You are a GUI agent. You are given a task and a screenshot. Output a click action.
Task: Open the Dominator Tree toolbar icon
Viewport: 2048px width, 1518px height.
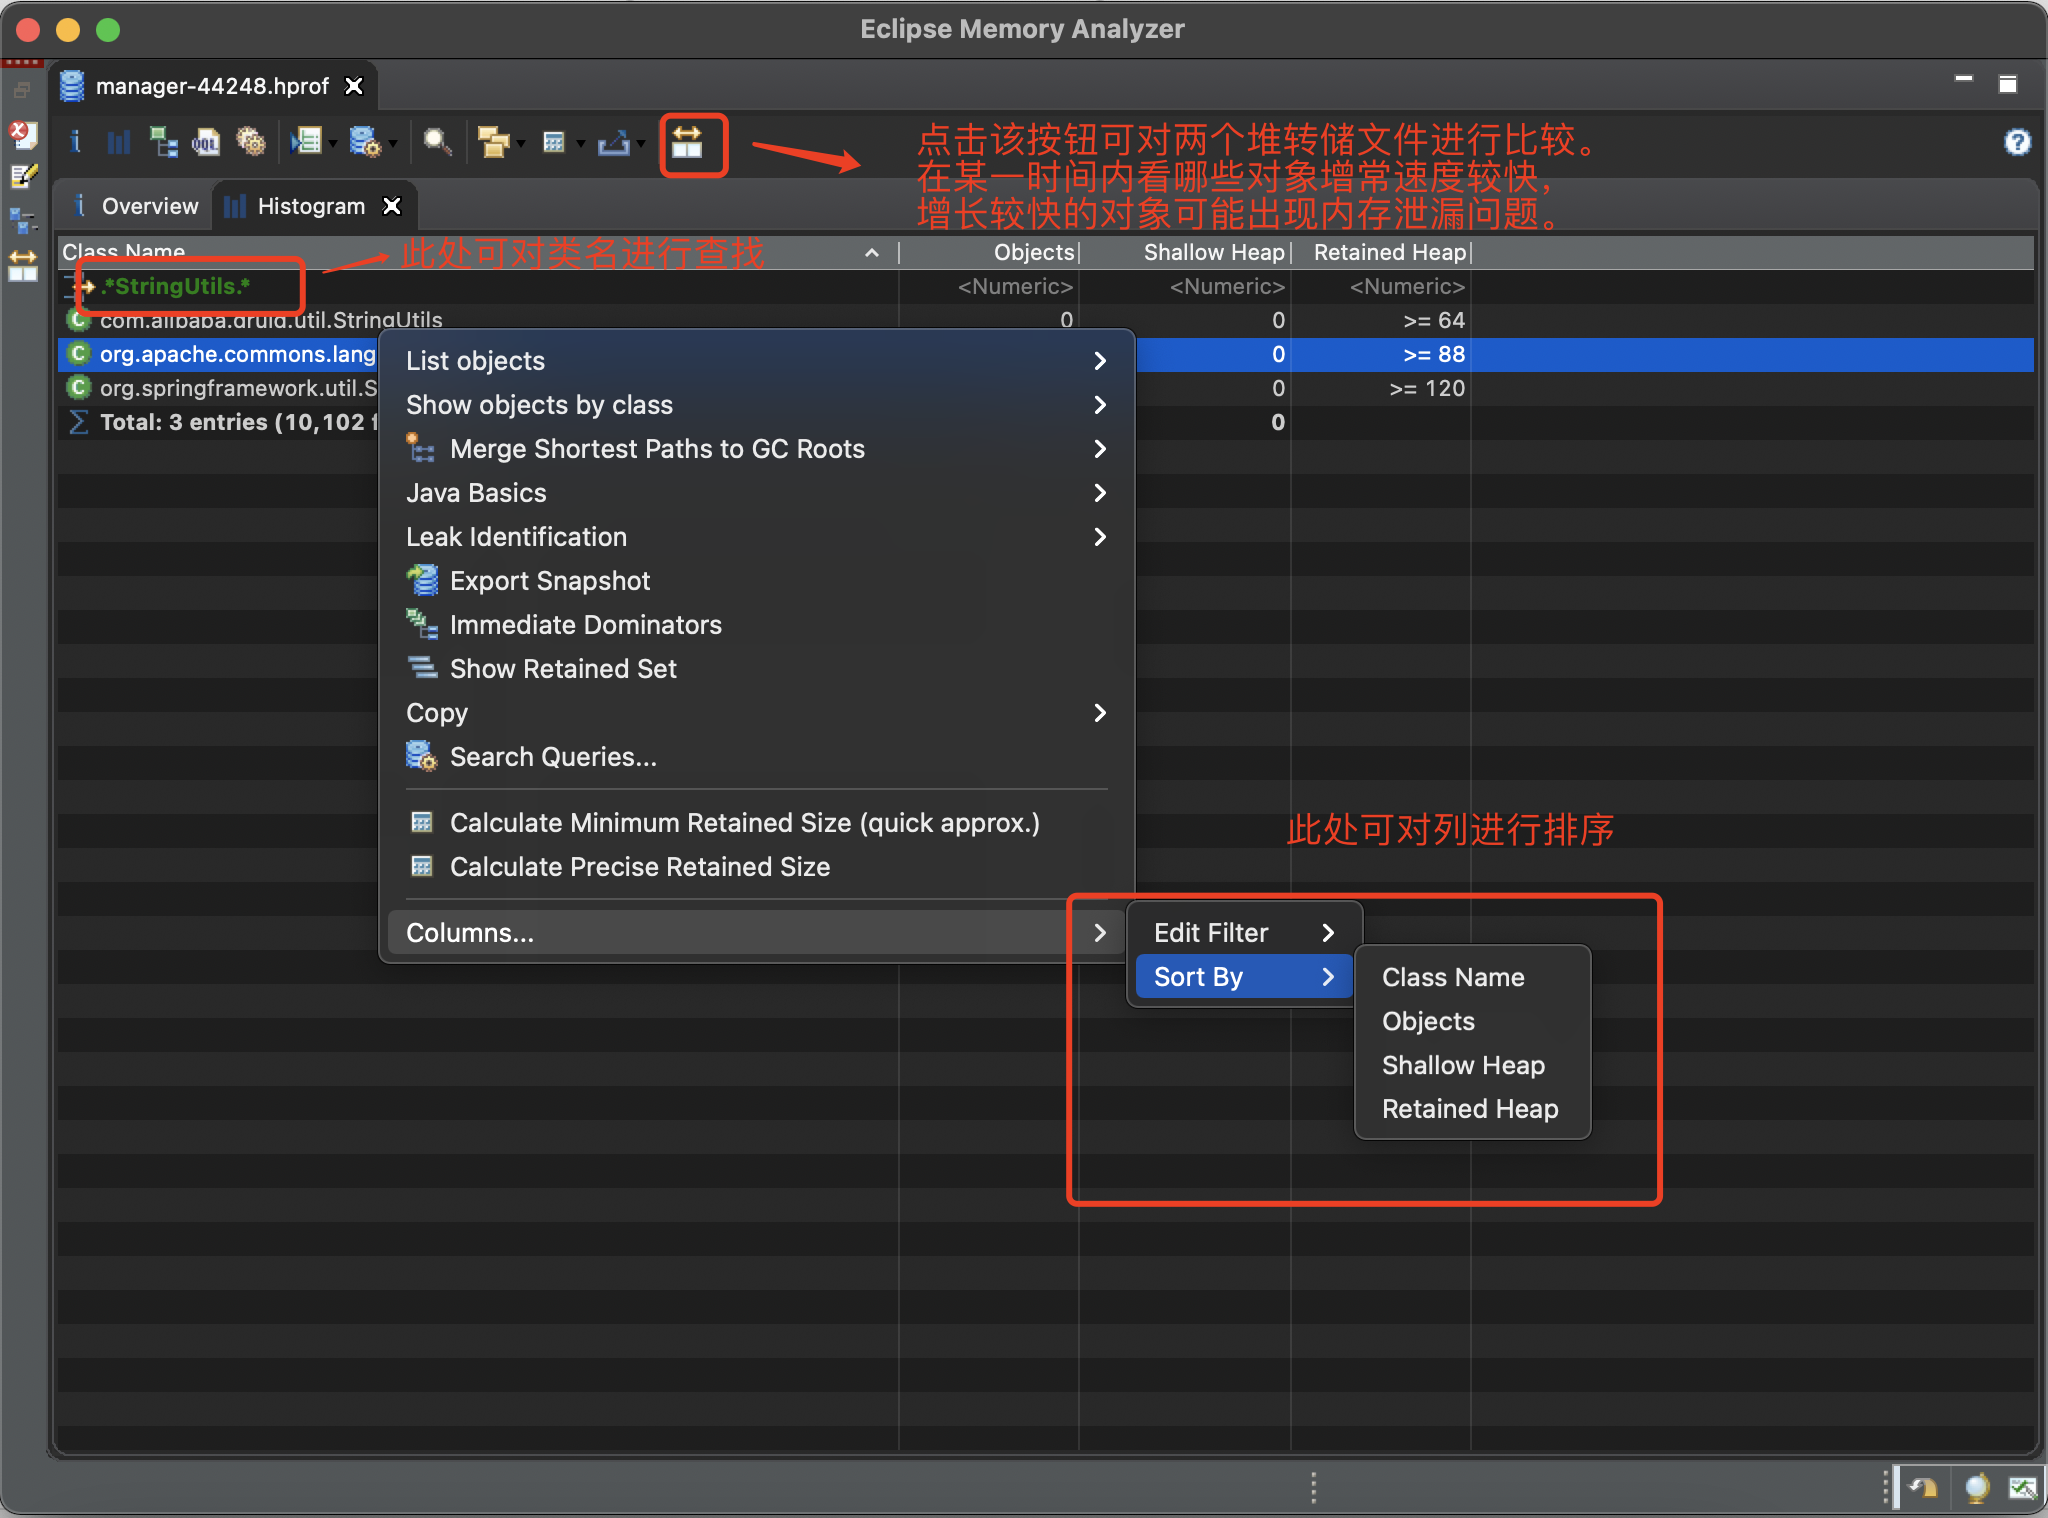(x=163, y=142)
